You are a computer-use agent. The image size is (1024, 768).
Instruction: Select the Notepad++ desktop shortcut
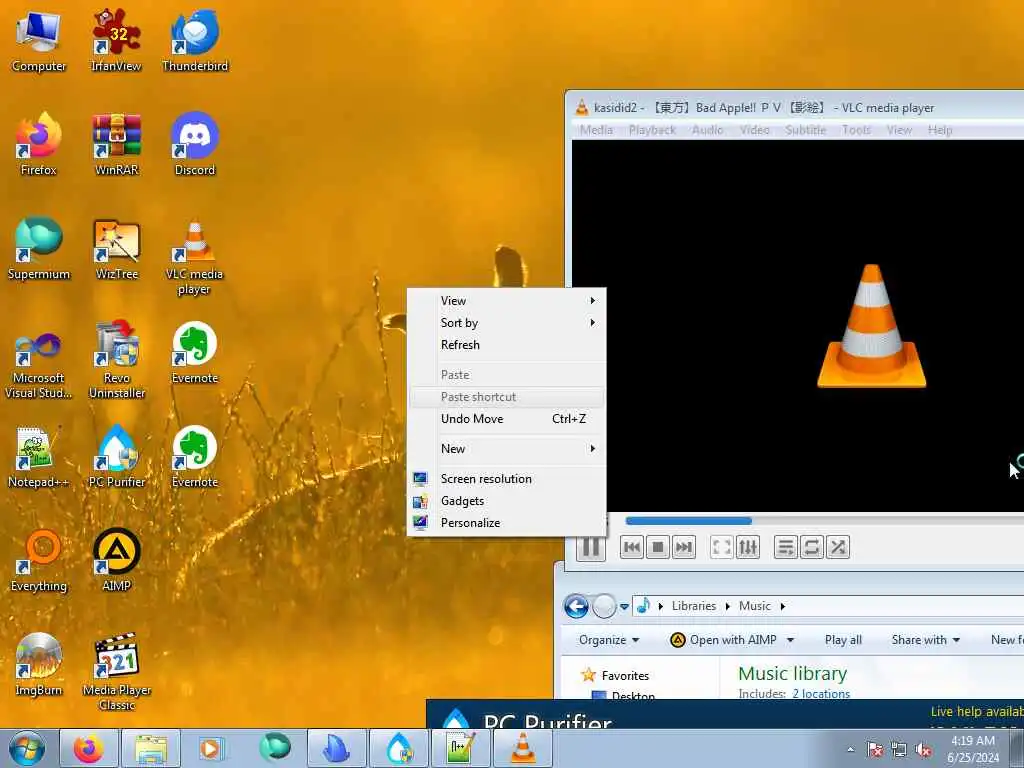click(39, 457)
